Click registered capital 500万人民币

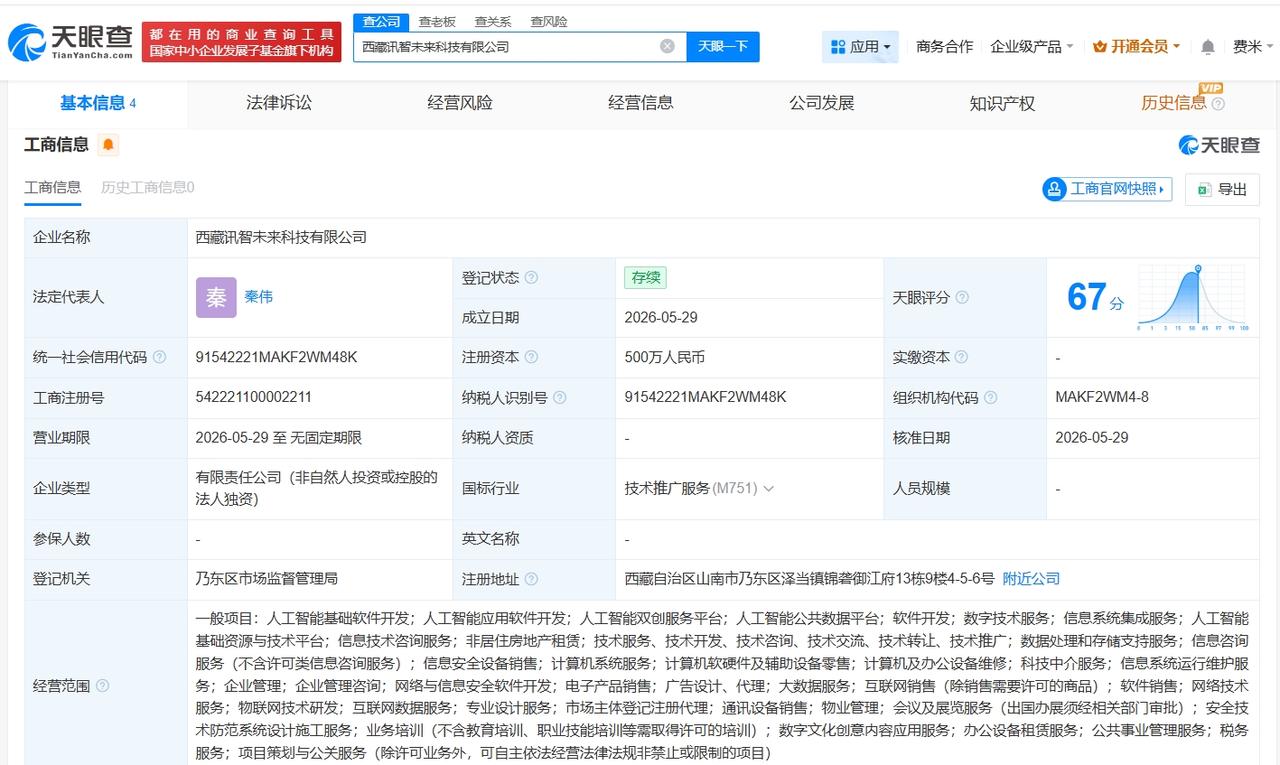[664, 357]
